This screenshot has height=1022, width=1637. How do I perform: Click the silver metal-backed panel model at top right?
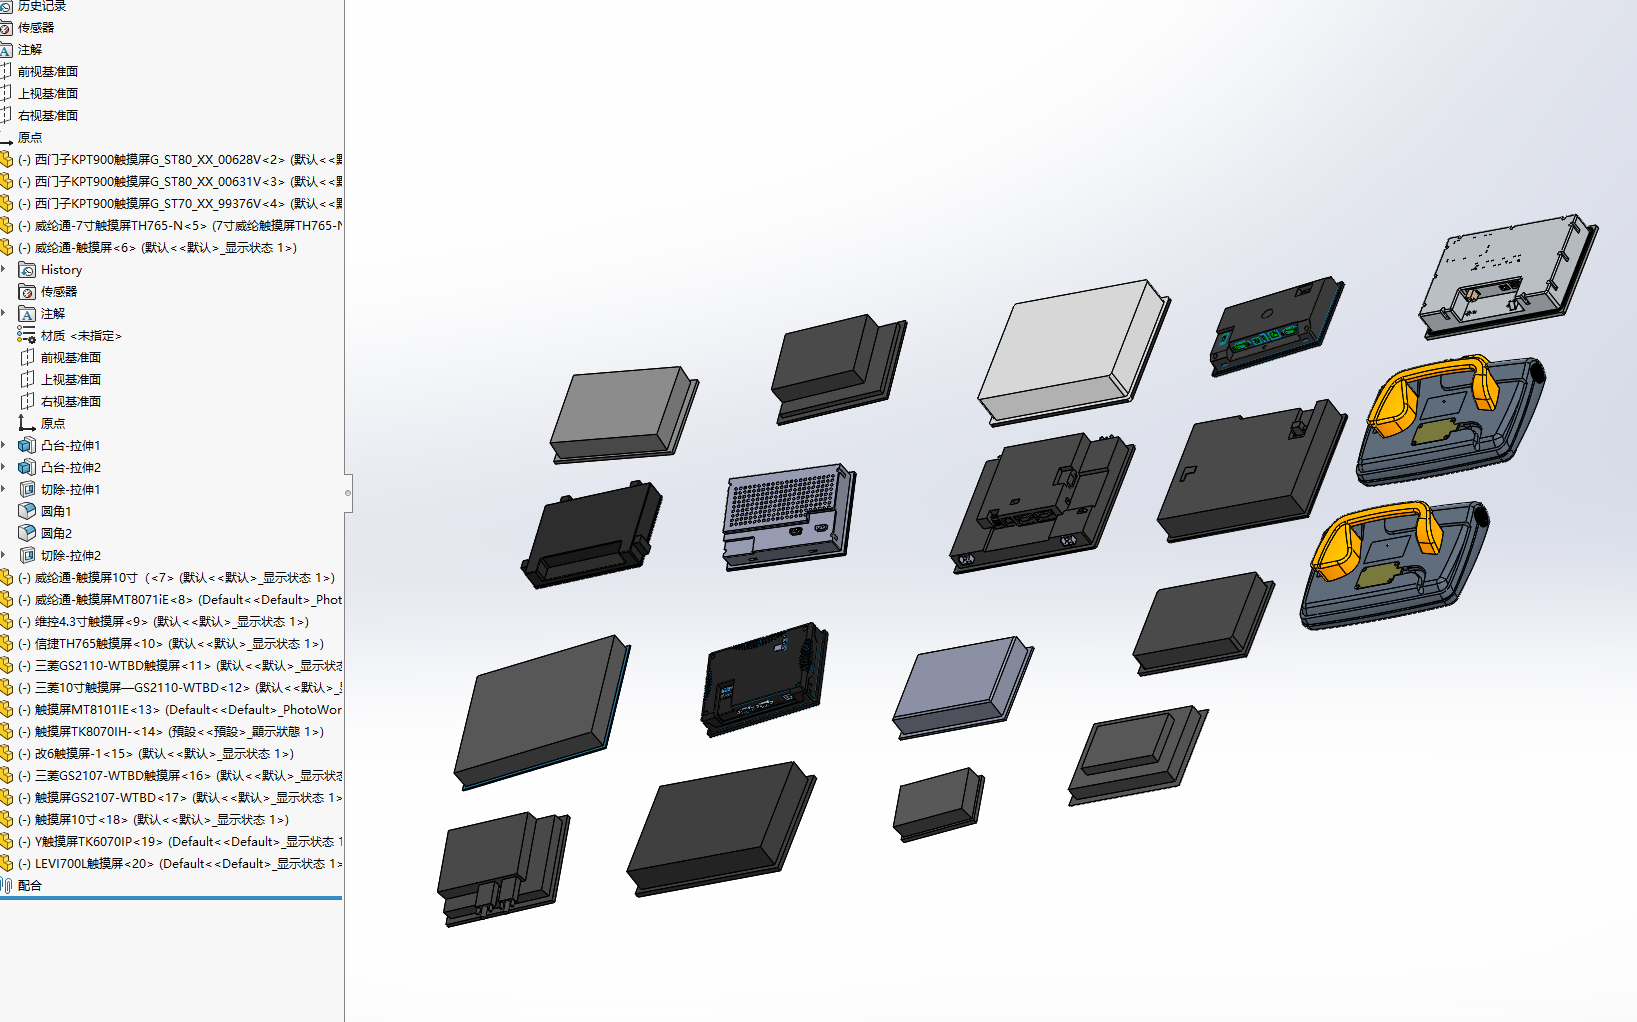[1508, 276]
